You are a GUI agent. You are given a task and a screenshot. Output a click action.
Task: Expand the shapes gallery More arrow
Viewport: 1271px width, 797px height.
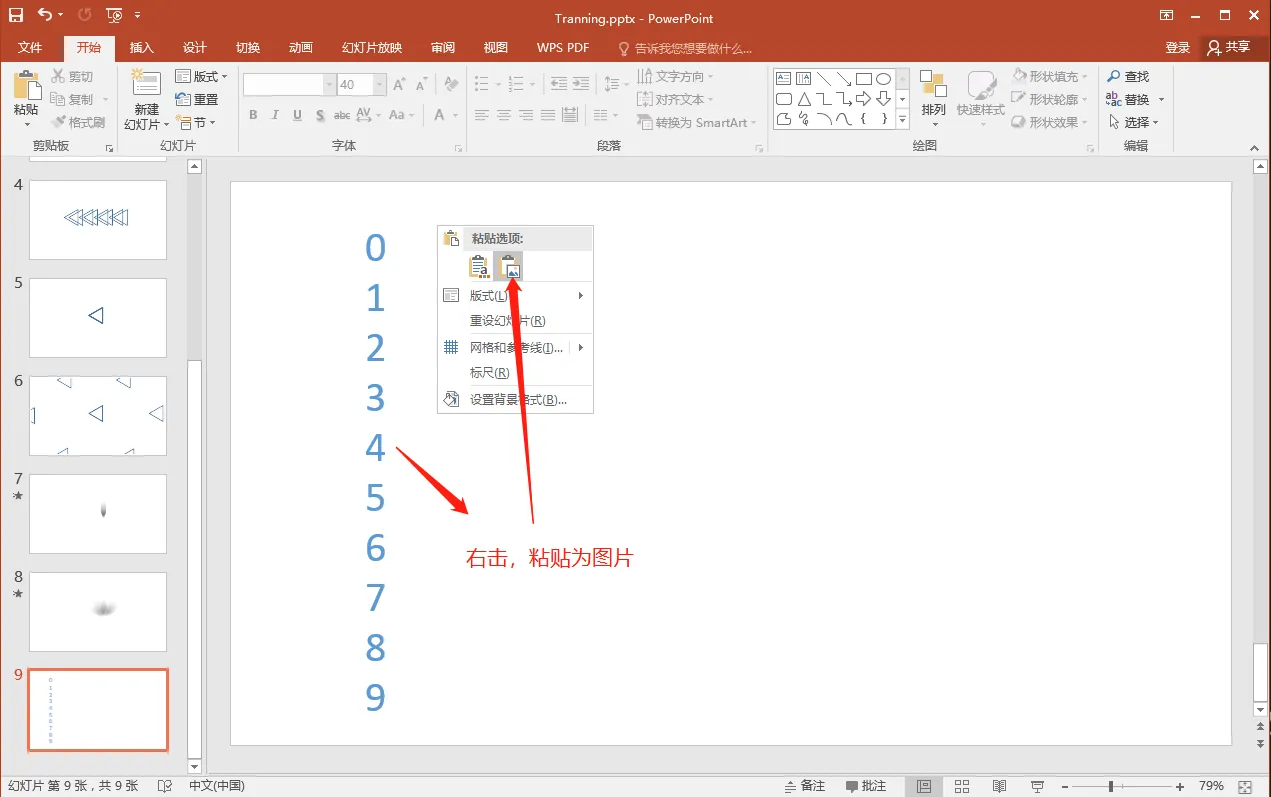point(902,120)
